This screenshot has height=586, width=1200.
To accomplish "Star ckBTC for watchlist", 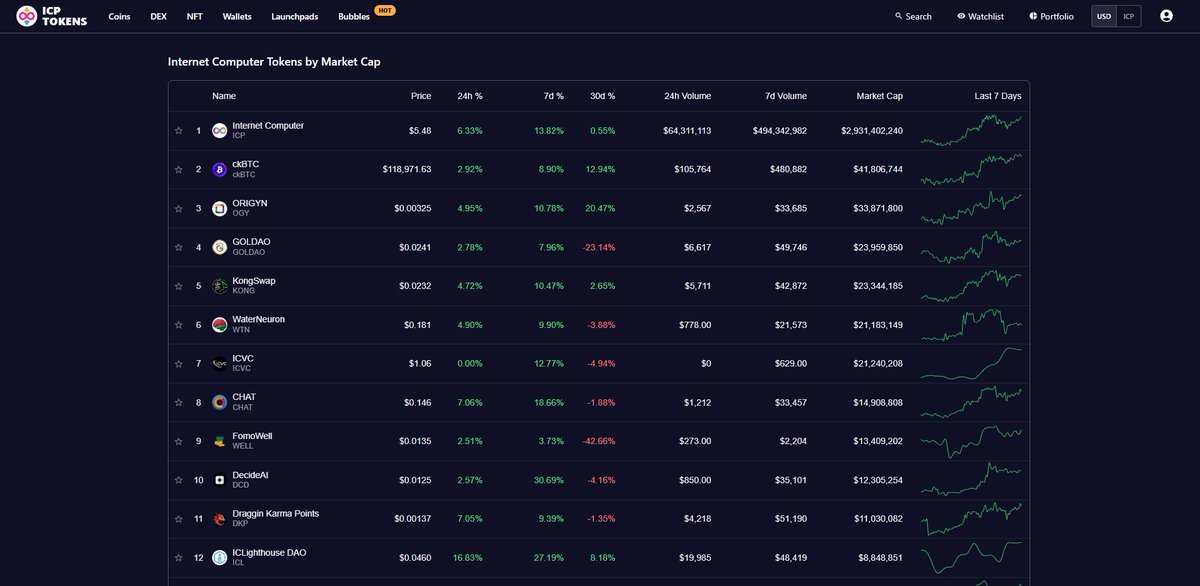I will point(179,169).
